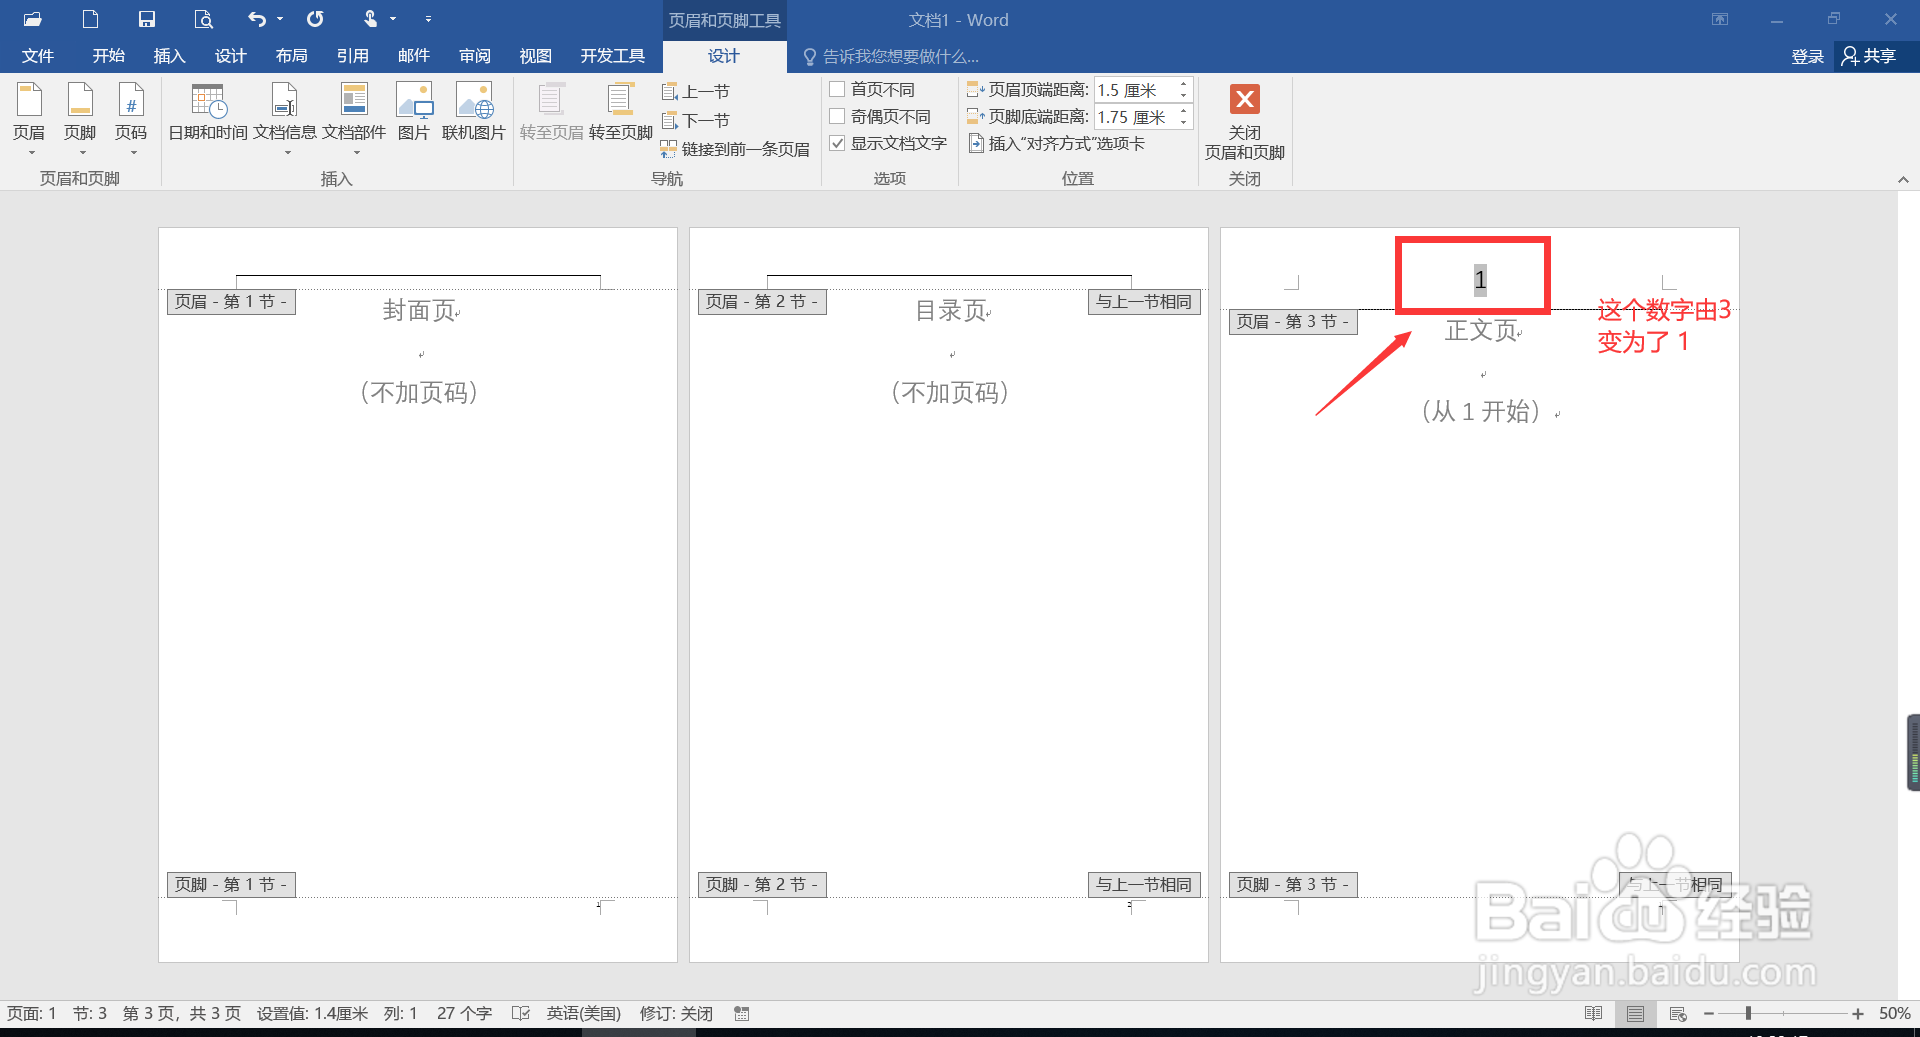Edit the header top distance value 1.5 厘米
The image size is (1920, 1037).
point(1135,88)
